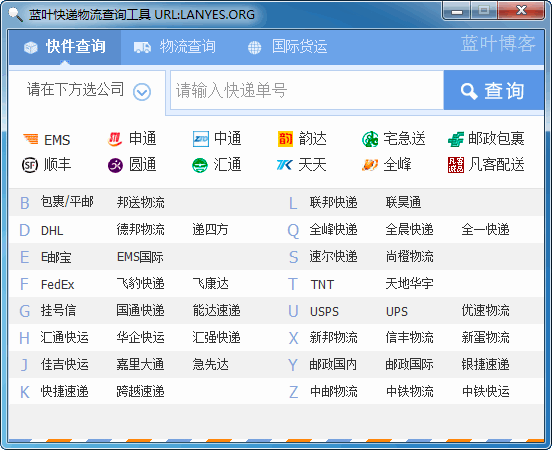The width and height of the screenshot is (552, 450).
Task: Focus the 请输入快递单号 tracking number field
Action: pyautogui.click(x=307, y=90)
